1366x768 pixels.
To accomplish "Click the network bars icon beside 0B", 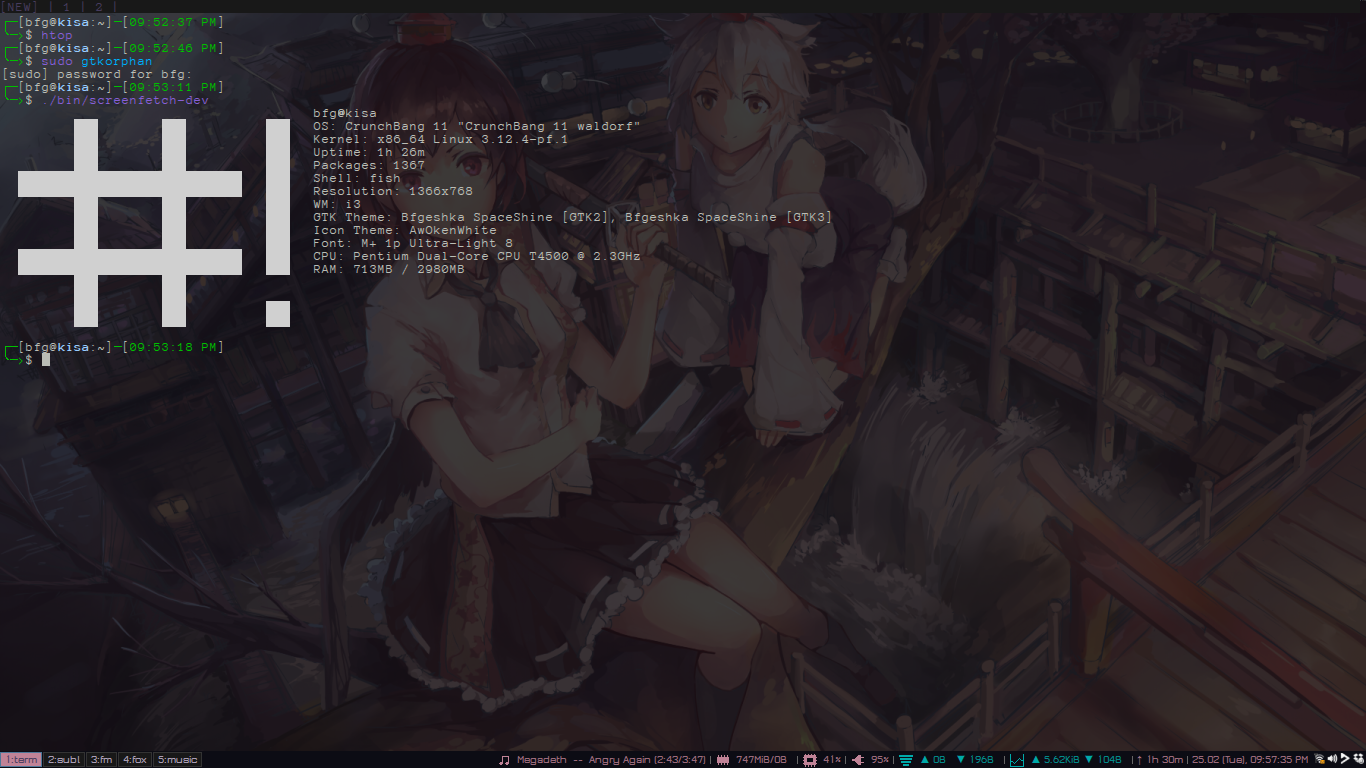I will click(906, 760).
